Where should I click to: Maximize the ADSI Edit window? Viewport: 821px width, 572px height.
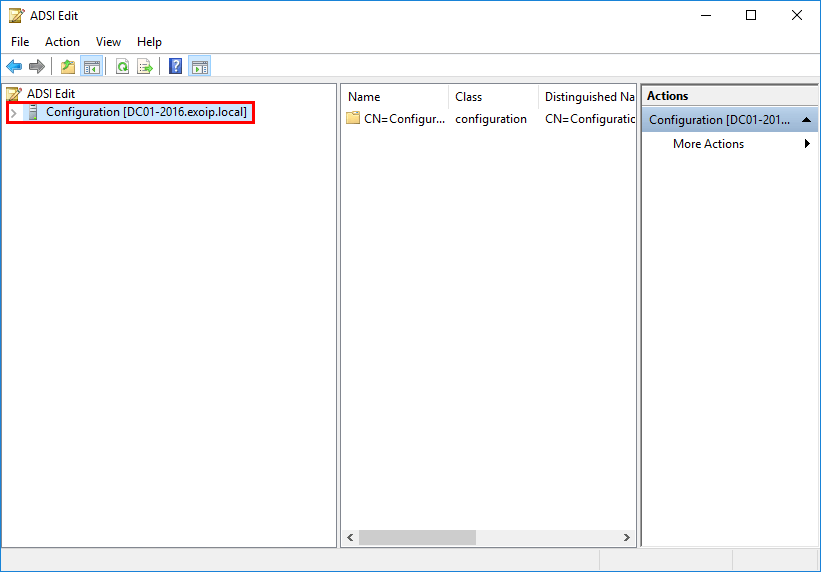pyautogui.click(x=751, y=16)
